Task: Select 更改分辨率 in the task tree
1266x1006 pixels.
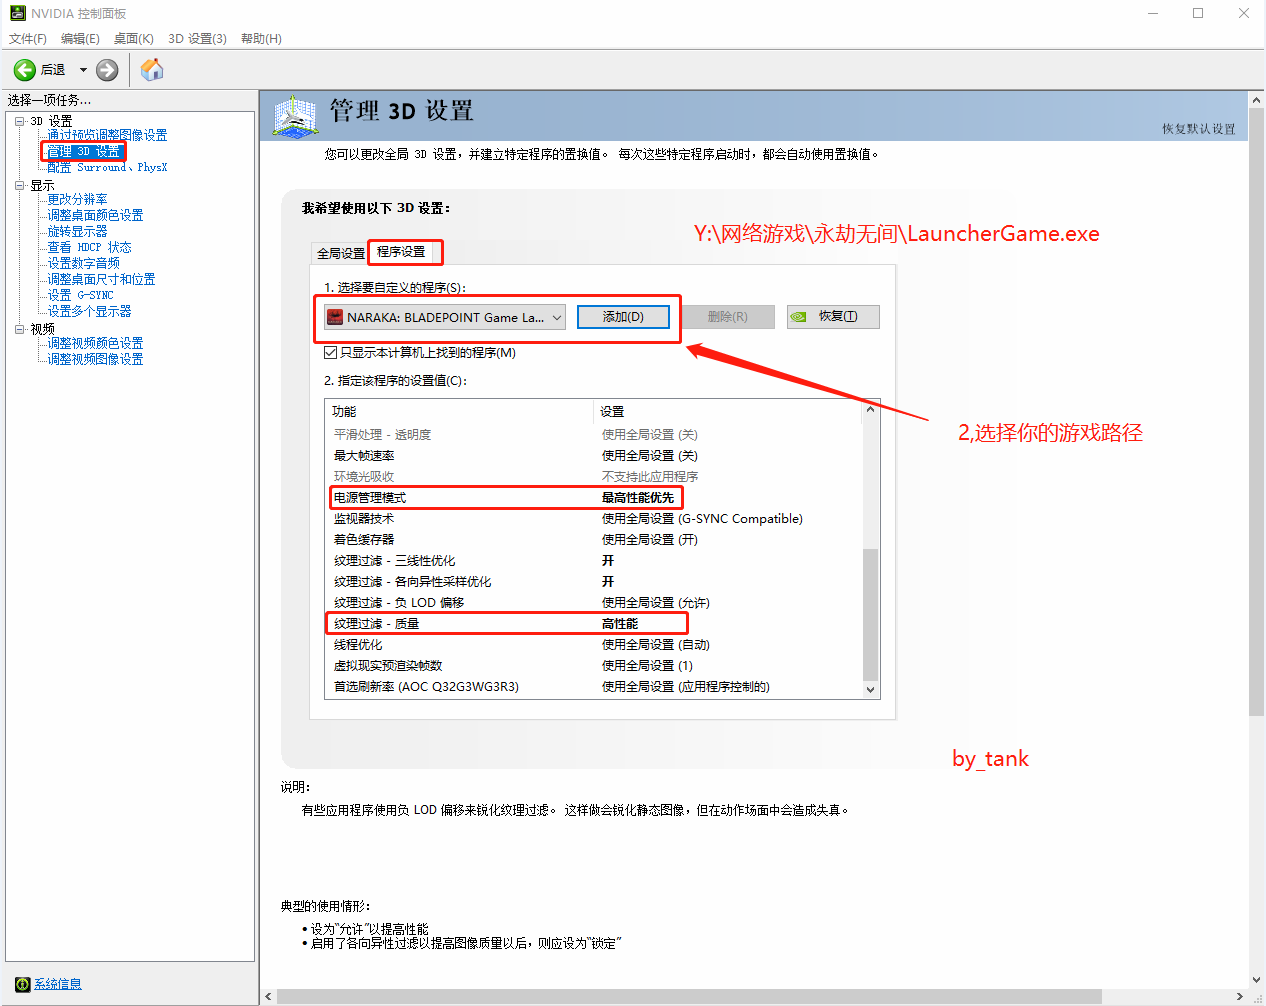Action: [x=77, y=199]
